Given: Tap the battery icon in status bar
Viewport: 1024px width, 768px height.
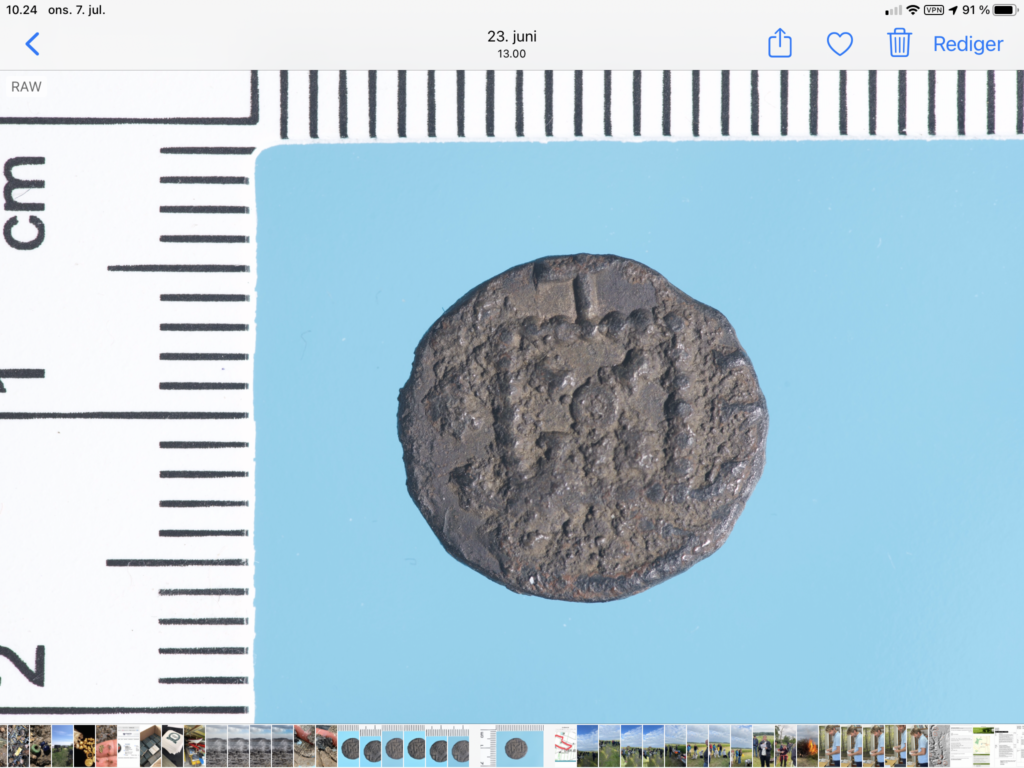Looking at the screenshot, I should pyautogui.click(x=1004, y=10).
